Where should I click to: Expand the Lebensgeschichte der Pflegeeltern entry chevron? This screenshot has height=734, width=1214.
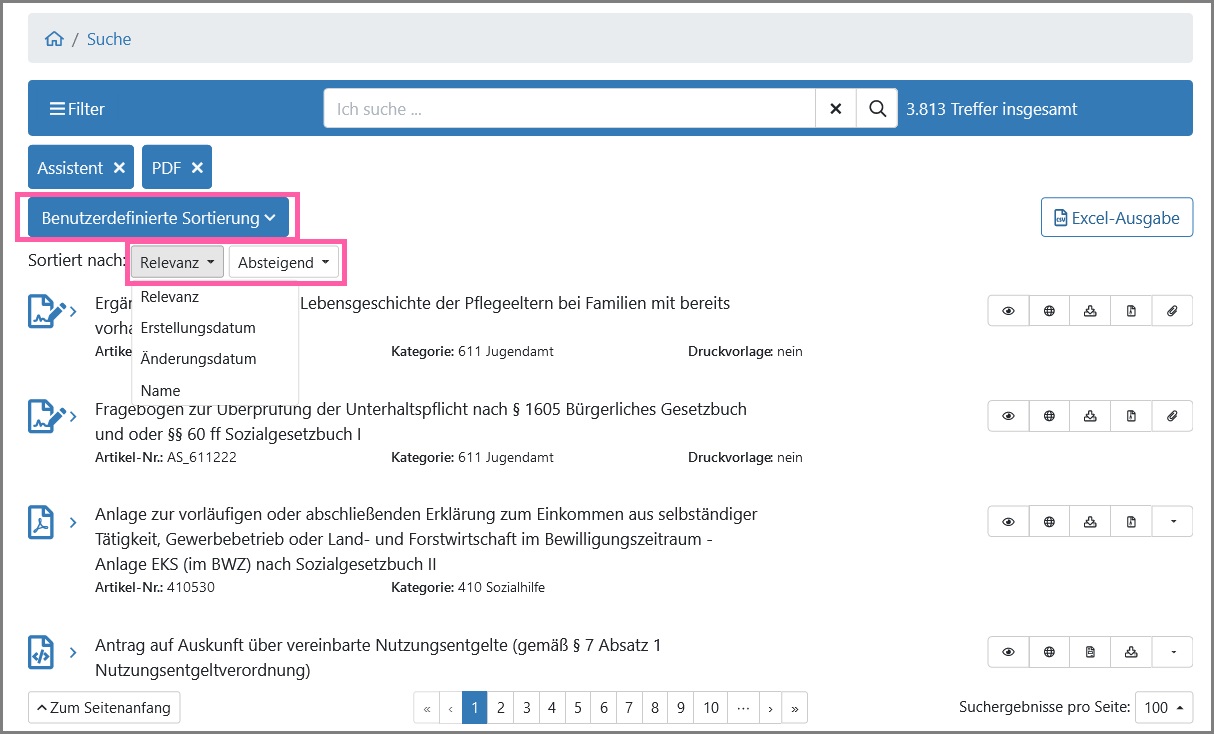coord(73,312)
